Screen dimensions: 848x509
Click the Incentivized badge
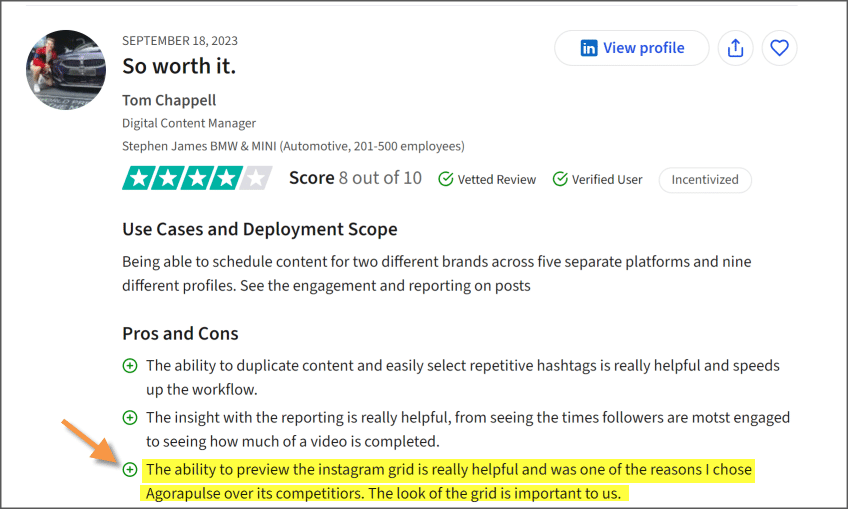pyautogui.click(x=705, y=180)
